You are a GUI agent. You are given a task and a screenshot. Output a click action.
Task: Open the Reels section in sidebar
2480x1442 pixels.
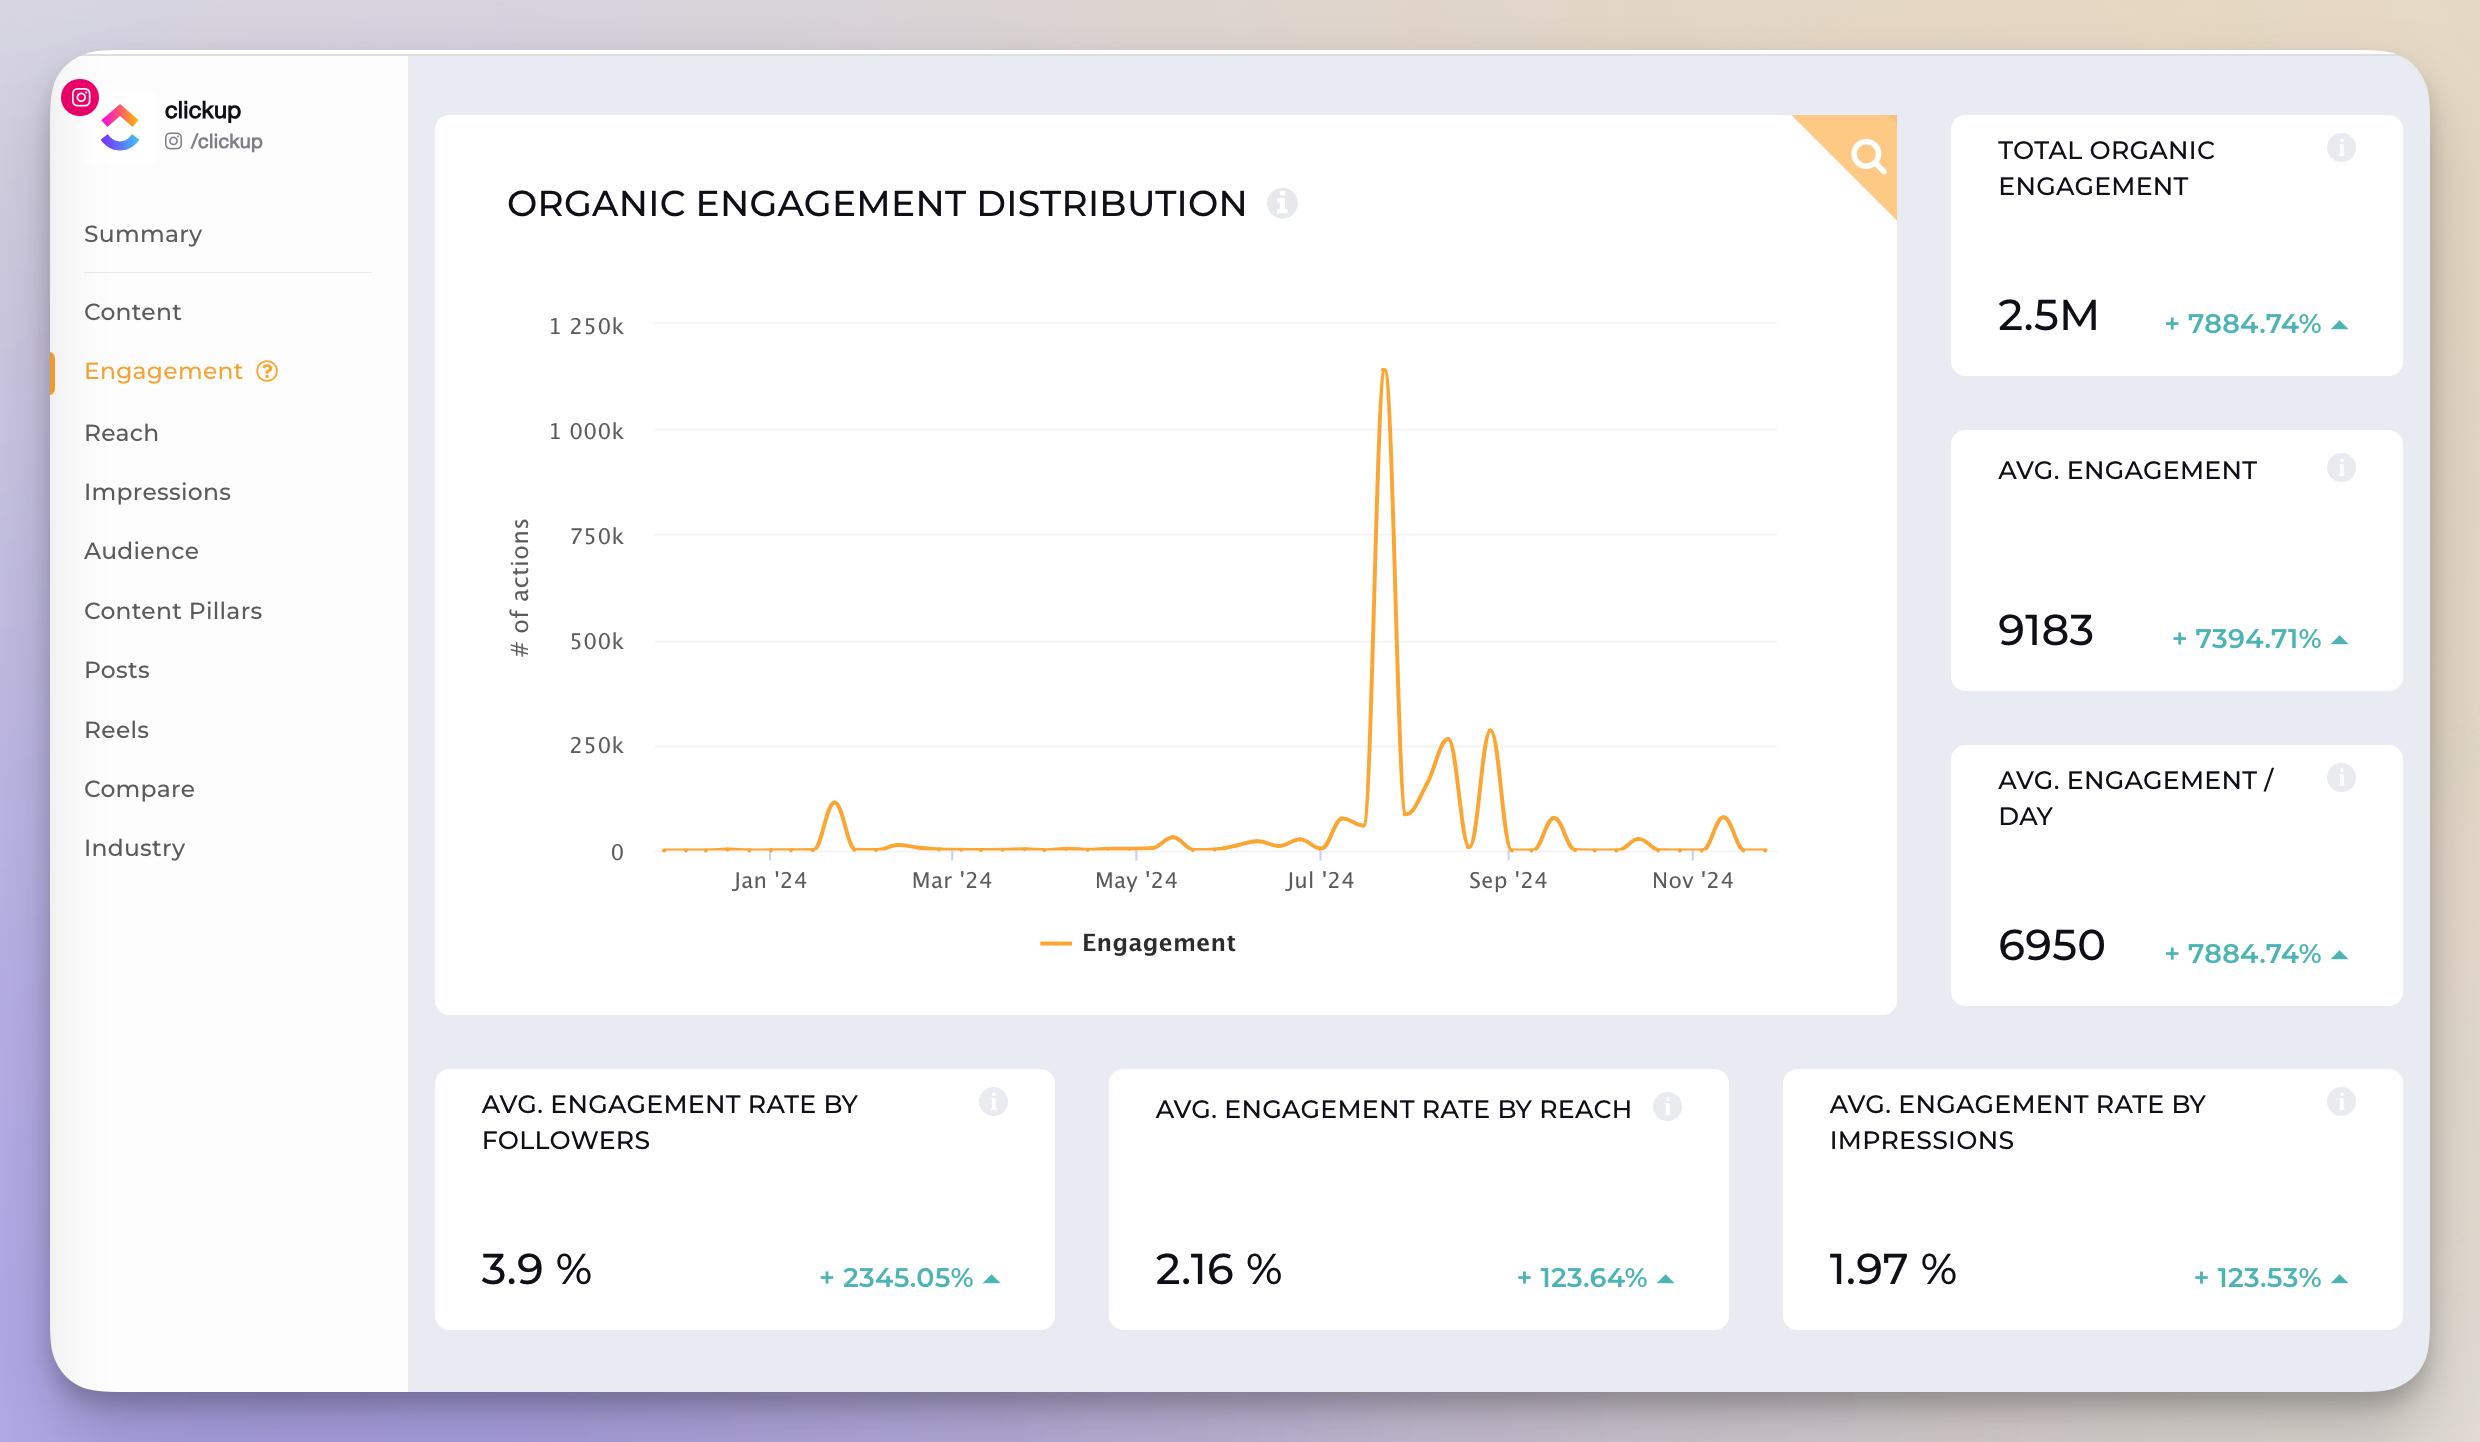[x=115, y=730]
